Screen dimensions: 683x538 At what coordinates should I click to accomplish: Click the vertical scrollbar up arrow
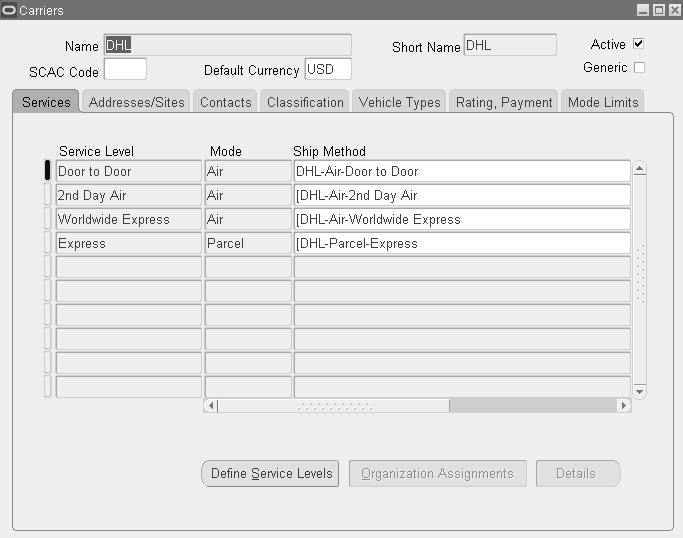[x=639, y=168]
